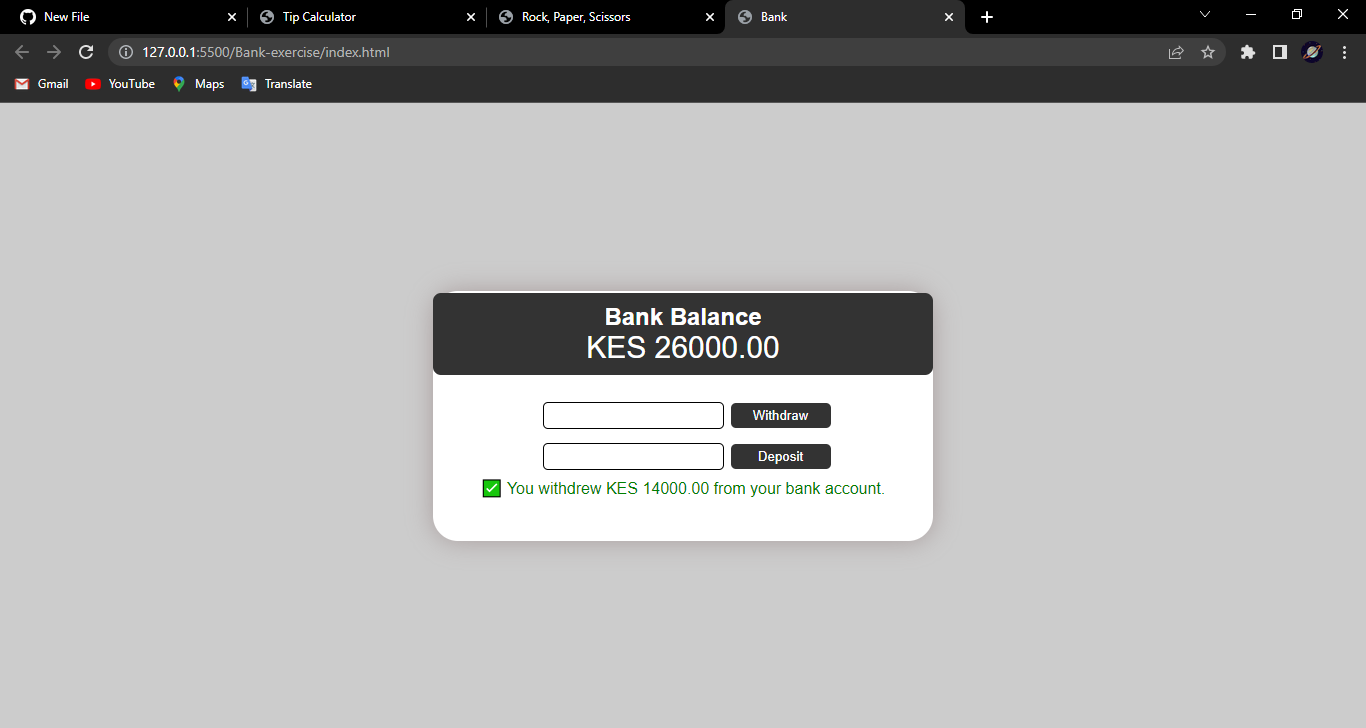Open YouTube from the bookmarks bar

[x=119, y=84]
